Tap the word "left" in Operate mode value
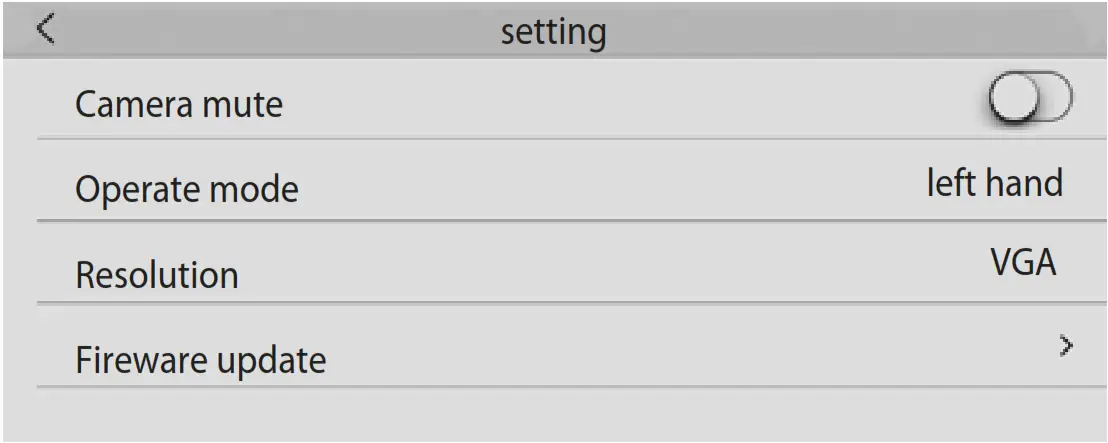This screenshot has width=1108, height=443. (949, 183)
